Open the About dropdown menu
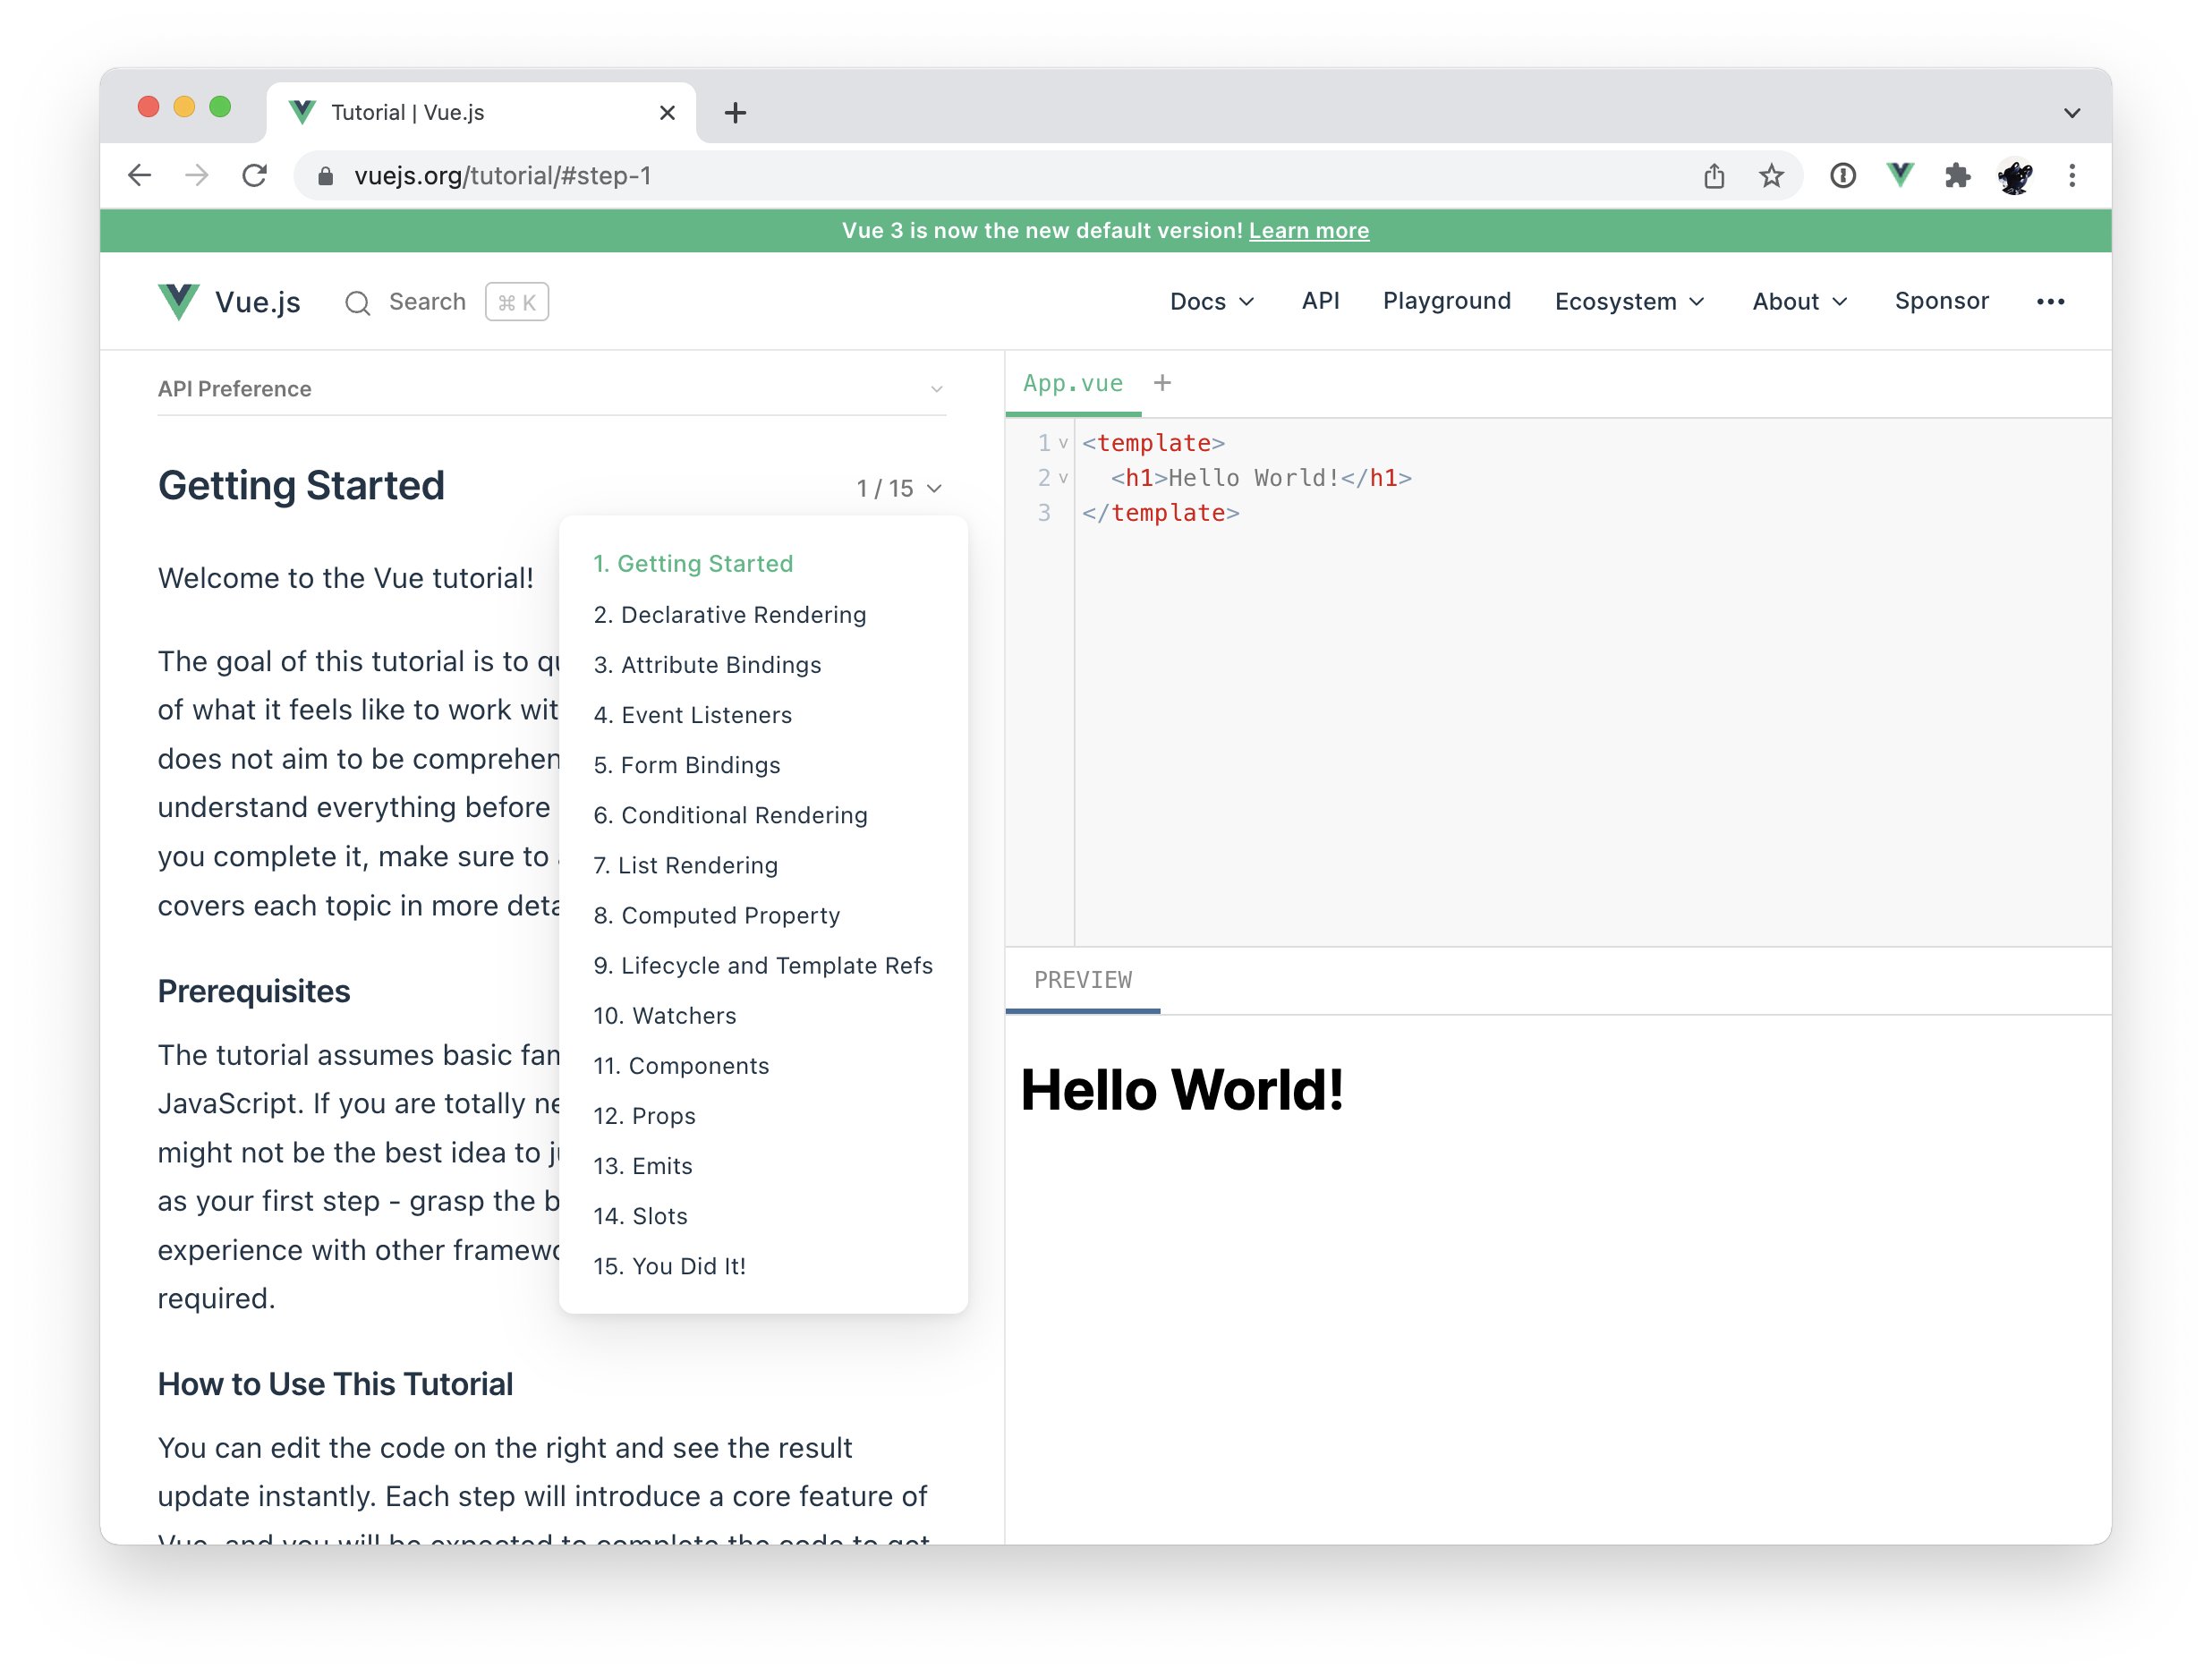Screen dimensions: 2212x1677 click(1800, 302)
